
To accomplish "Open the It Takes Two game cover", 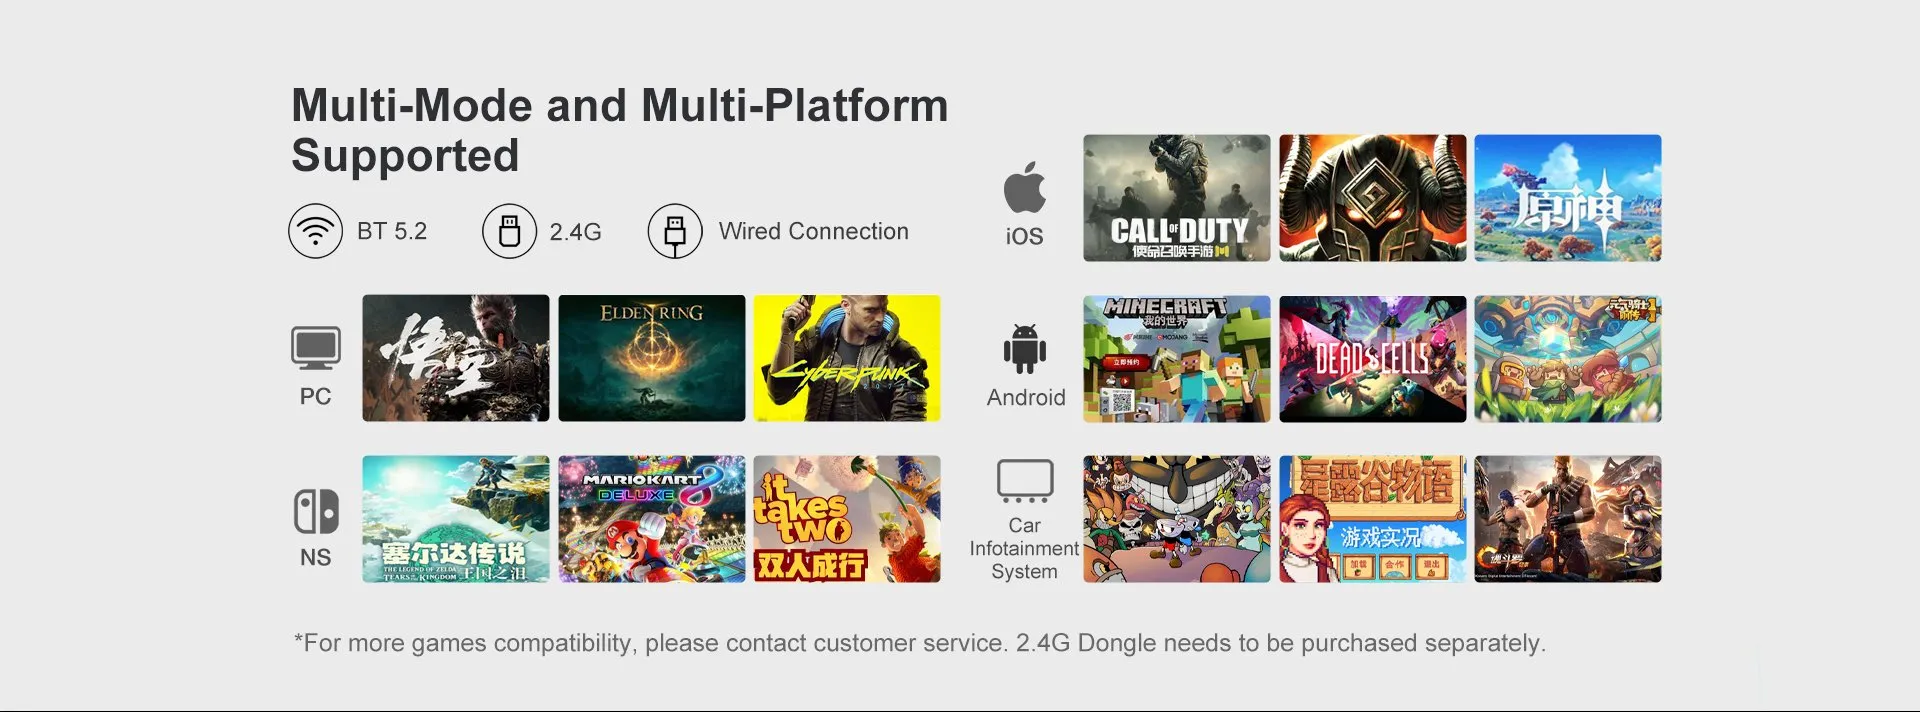I will pos(847,519).
